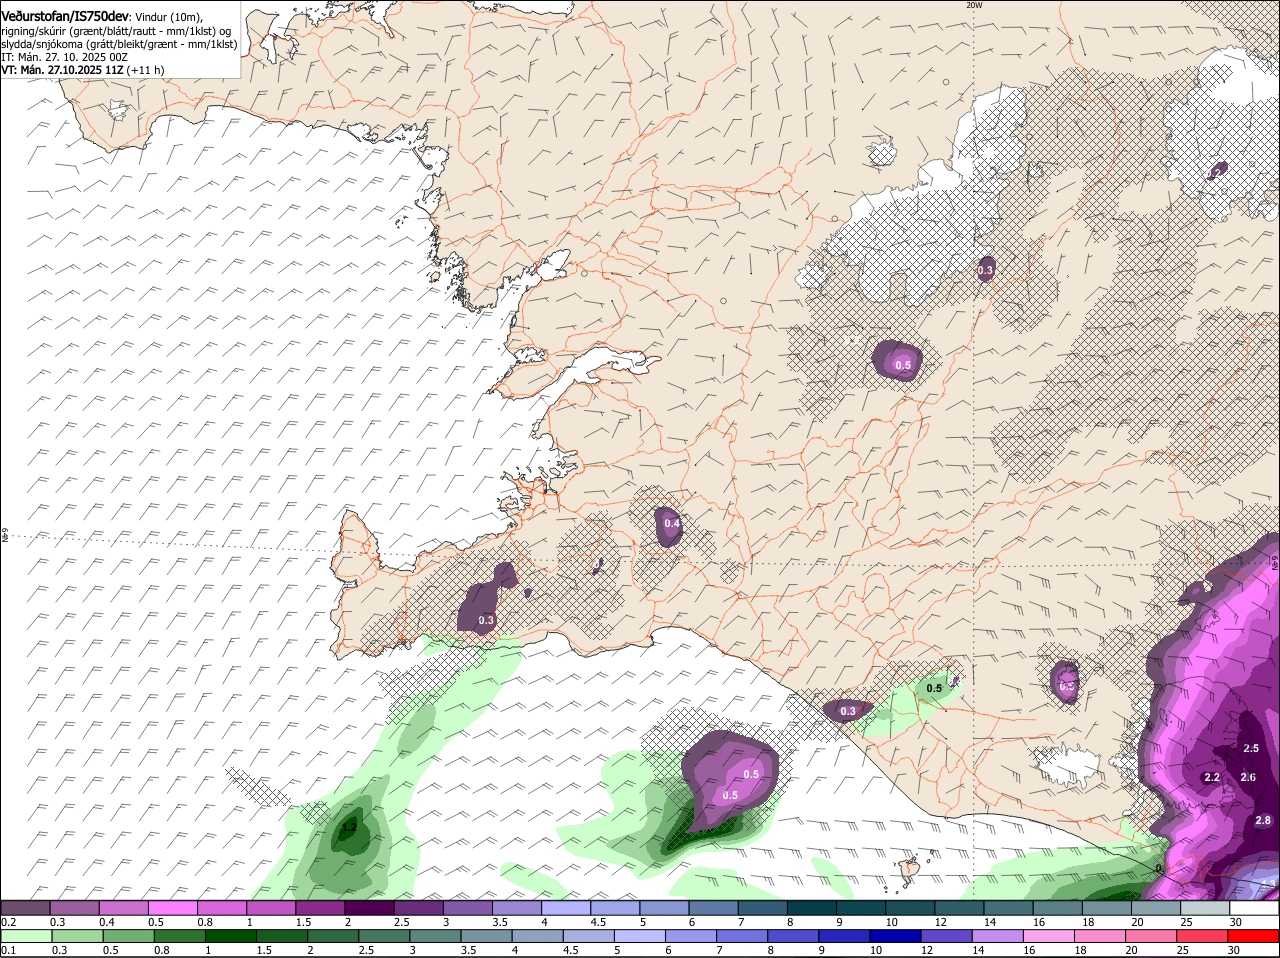
Task: Select the crimson rain swatch labeled 25
Action: [1203, 936]
